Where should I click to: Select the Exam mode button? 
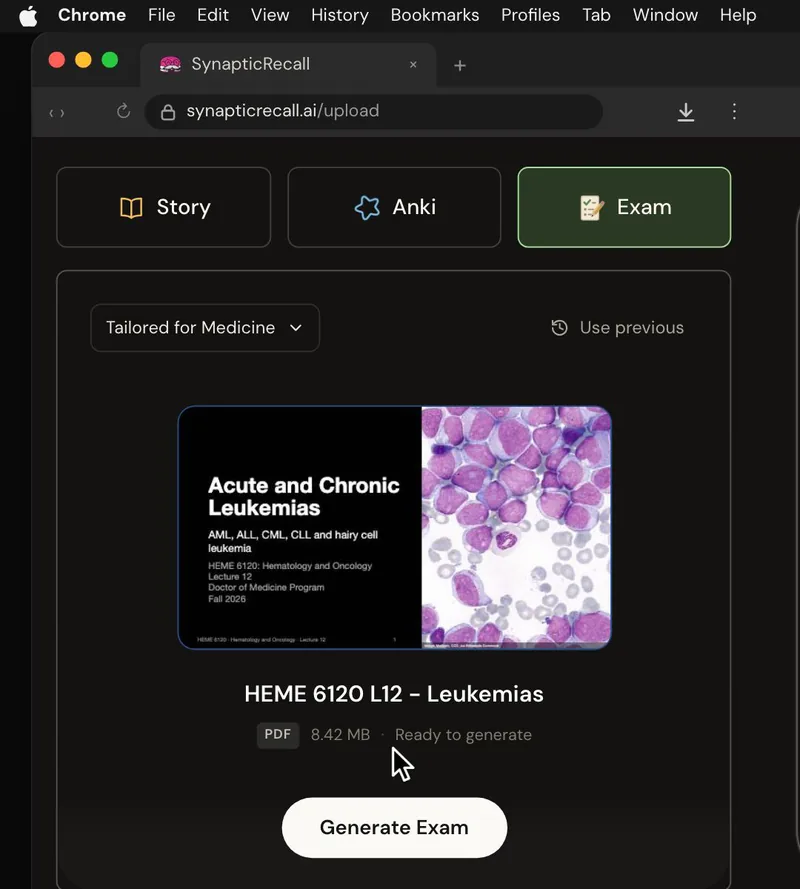(624, 207)
